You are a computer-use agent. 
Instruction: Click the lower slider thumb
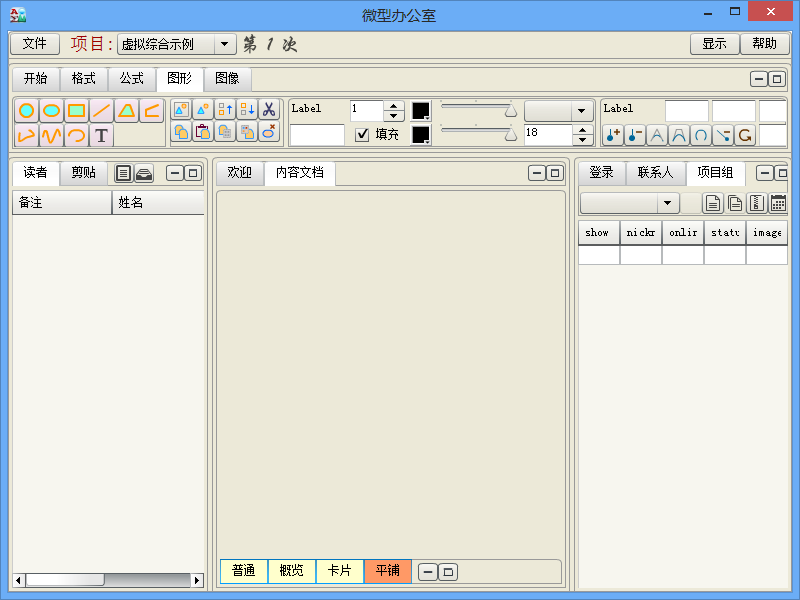pos(510,134)
